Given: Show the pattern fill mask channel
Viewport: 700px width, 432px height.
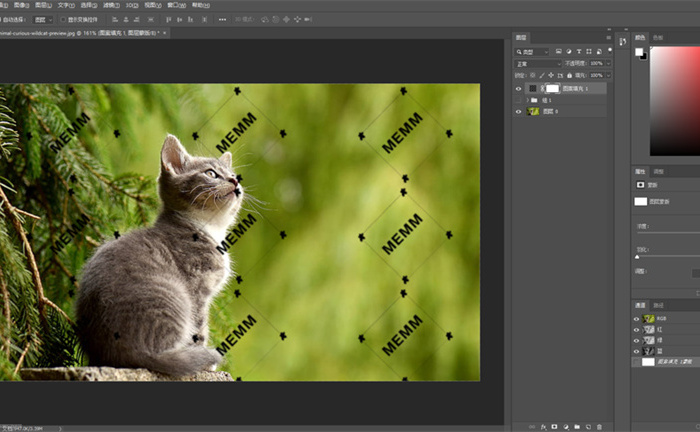Looking at the screenshot, I should pyautogui.click(x=637, y=362).
